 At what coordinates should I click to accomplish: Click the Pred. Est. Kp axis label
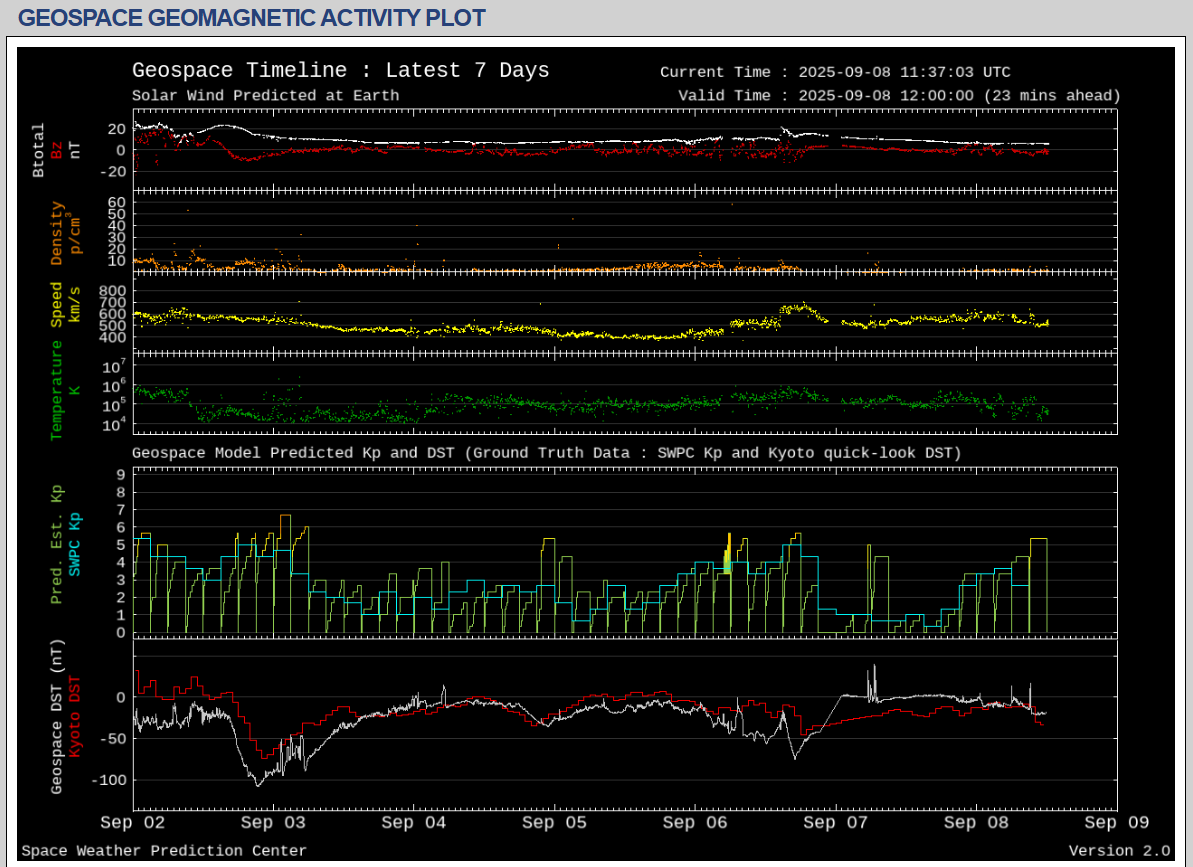[x=57, y=544]
